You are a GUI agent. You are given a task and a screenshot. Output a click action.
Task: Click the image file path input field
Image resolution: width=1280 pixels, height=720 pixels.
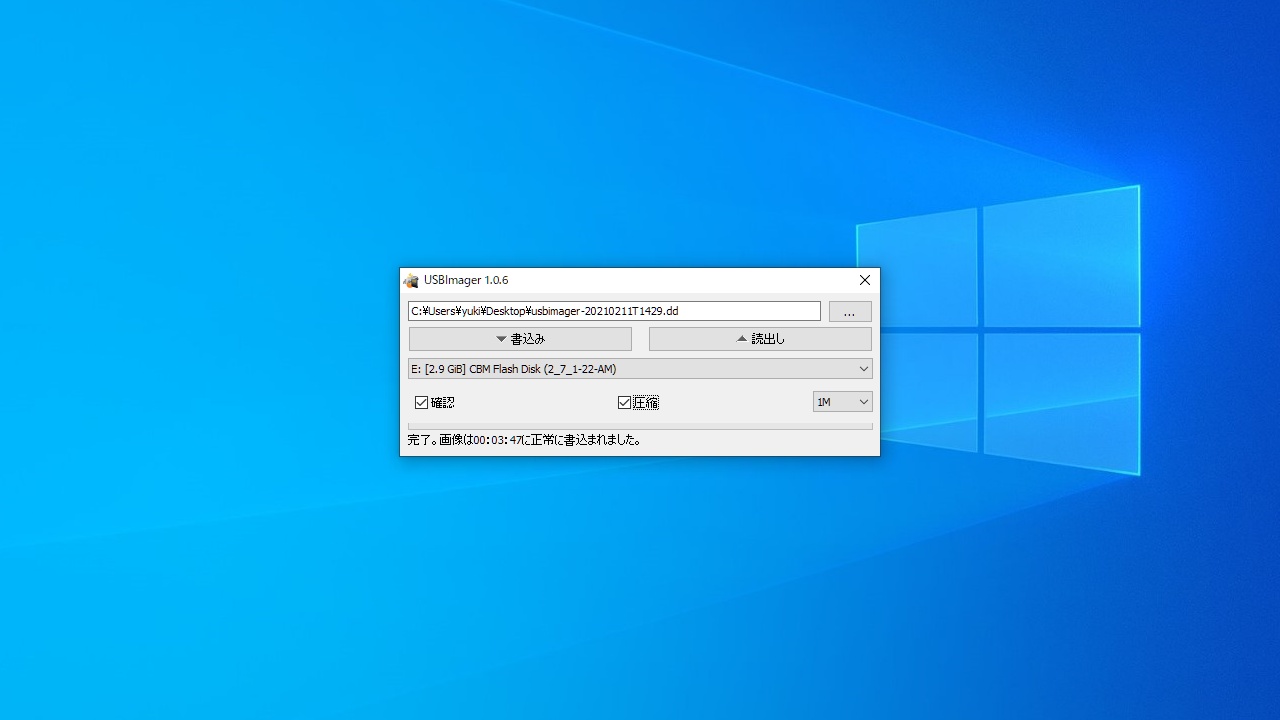point(614,311)
